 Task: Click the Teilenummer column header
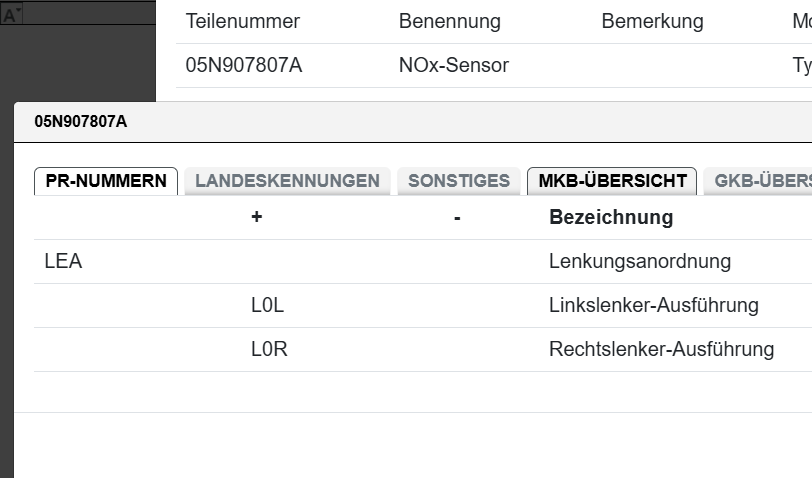(243, 21)
